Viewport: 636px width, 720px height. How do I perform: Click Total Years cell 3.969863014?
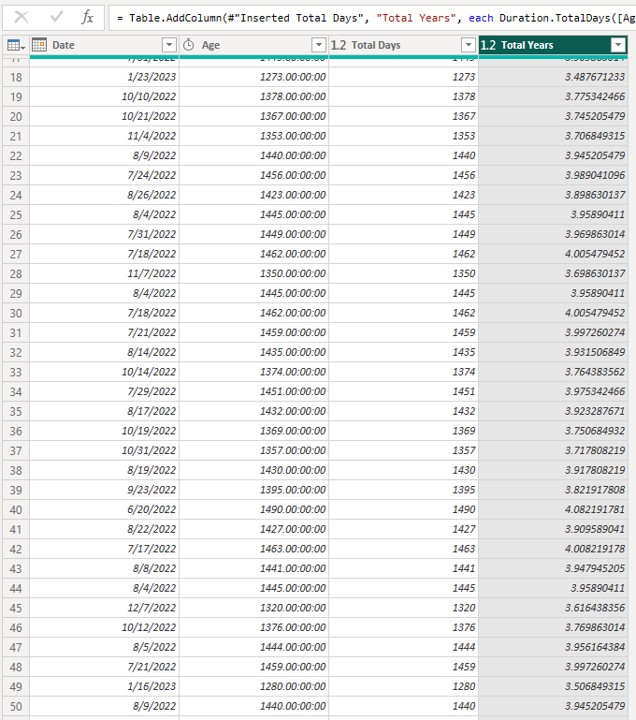point(553,234)
